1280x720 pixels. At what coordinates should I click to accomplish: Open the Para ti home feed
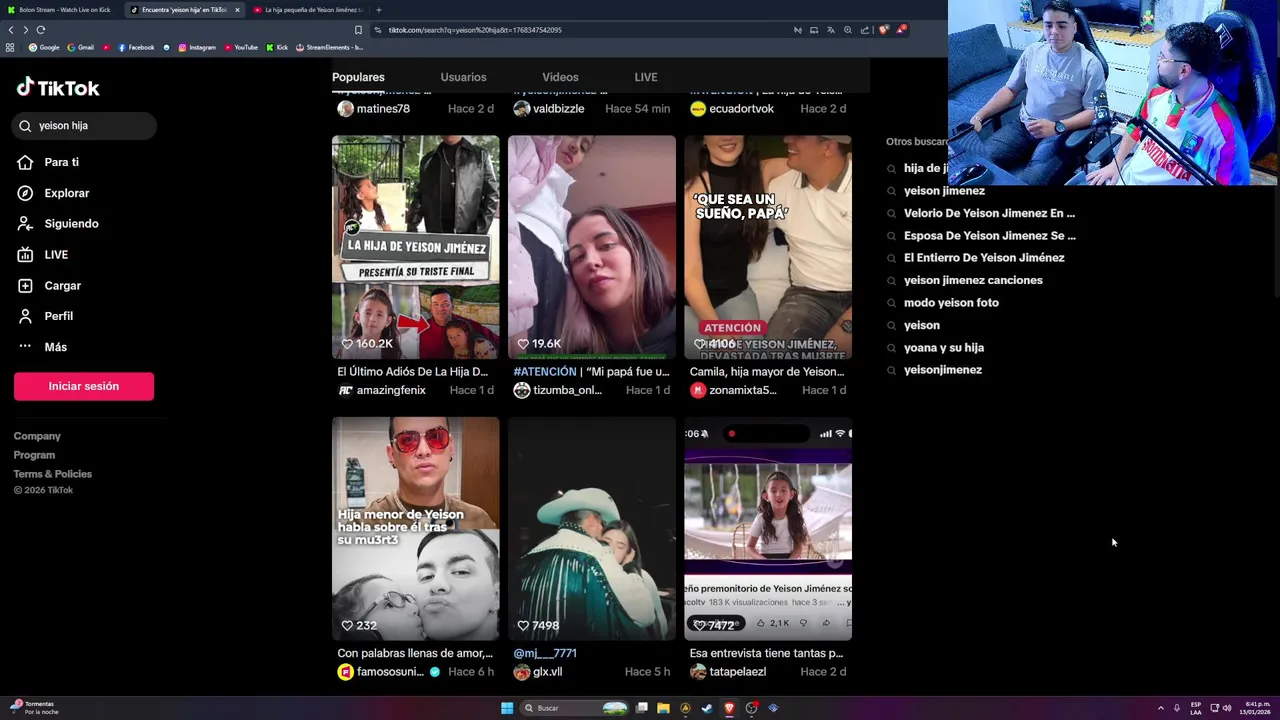[x=48, y=162]
